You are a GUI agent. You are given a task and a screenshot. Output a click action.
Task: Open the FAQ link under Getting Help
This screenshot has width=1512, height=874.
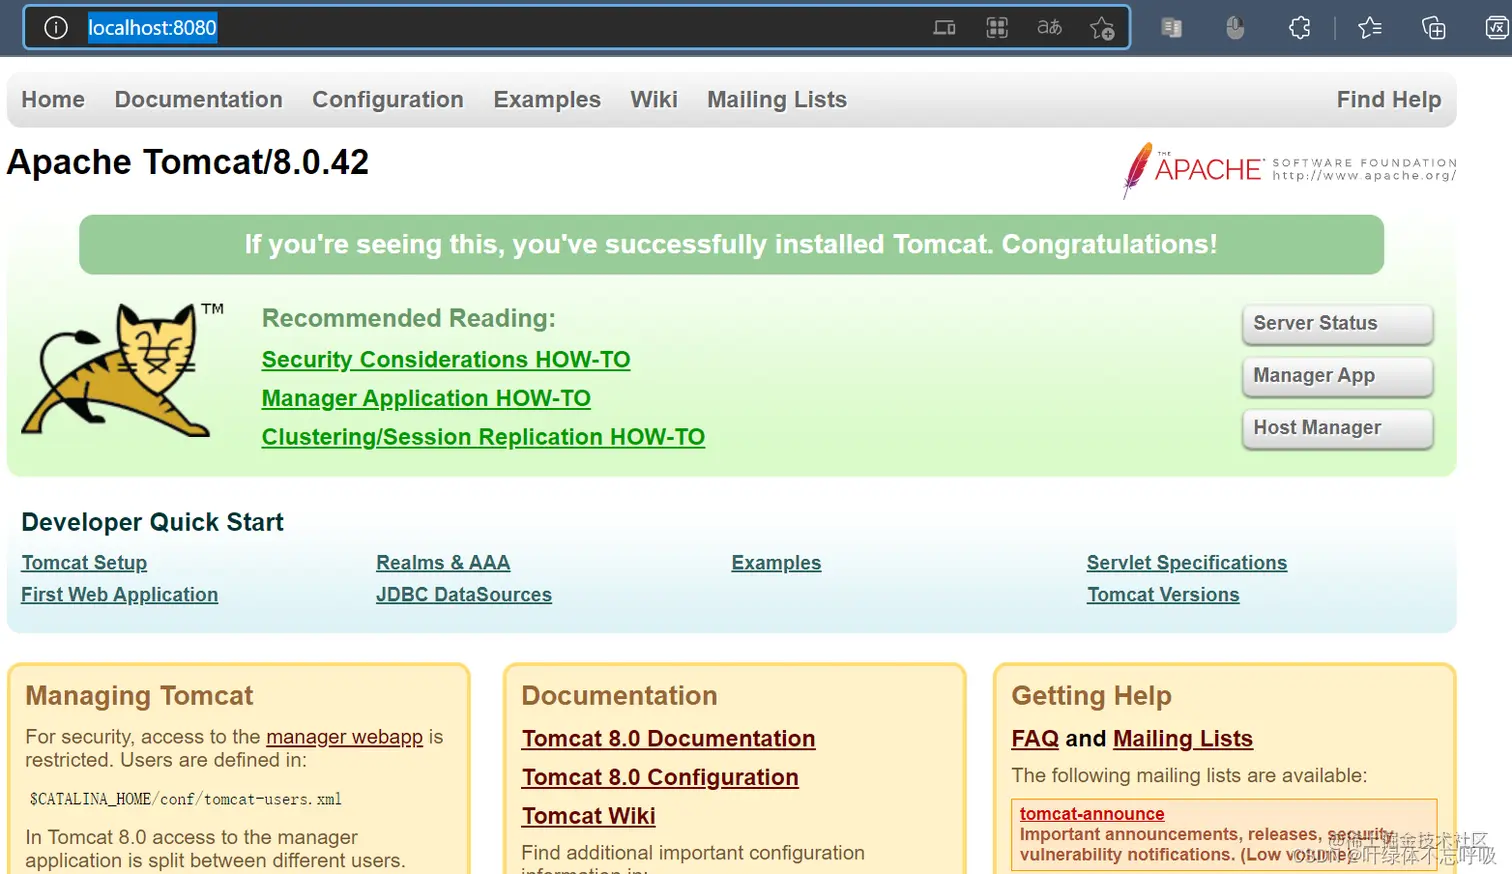point(1035,739)
